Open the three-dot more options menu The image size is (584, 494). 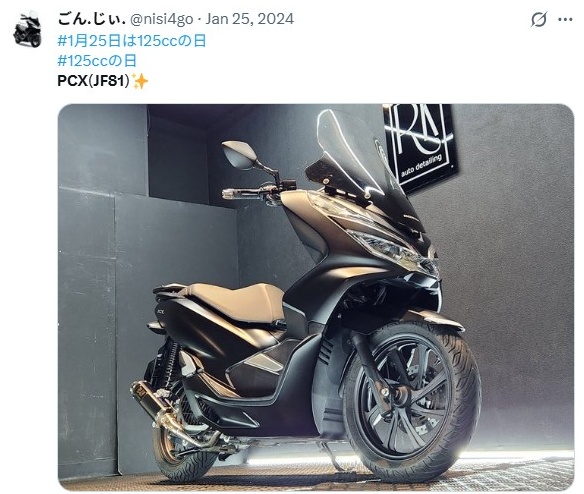tap(565, 19)
